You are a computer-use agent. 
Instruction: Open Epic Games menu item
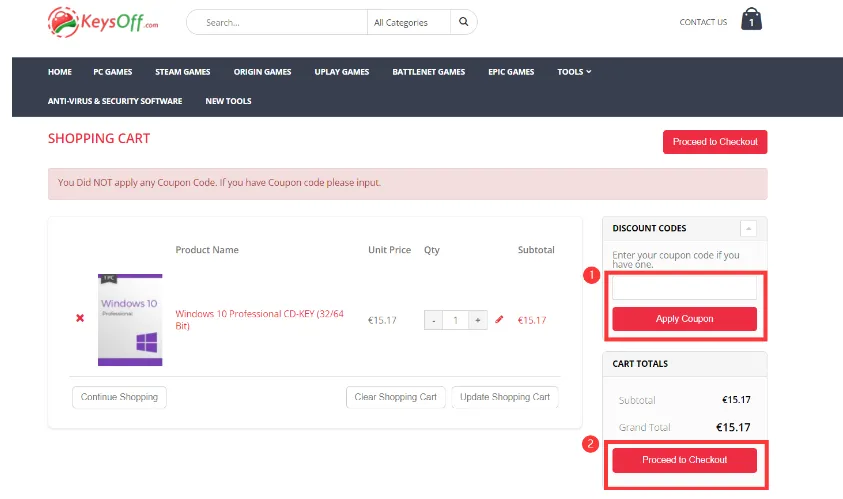(x=511, y=72)
